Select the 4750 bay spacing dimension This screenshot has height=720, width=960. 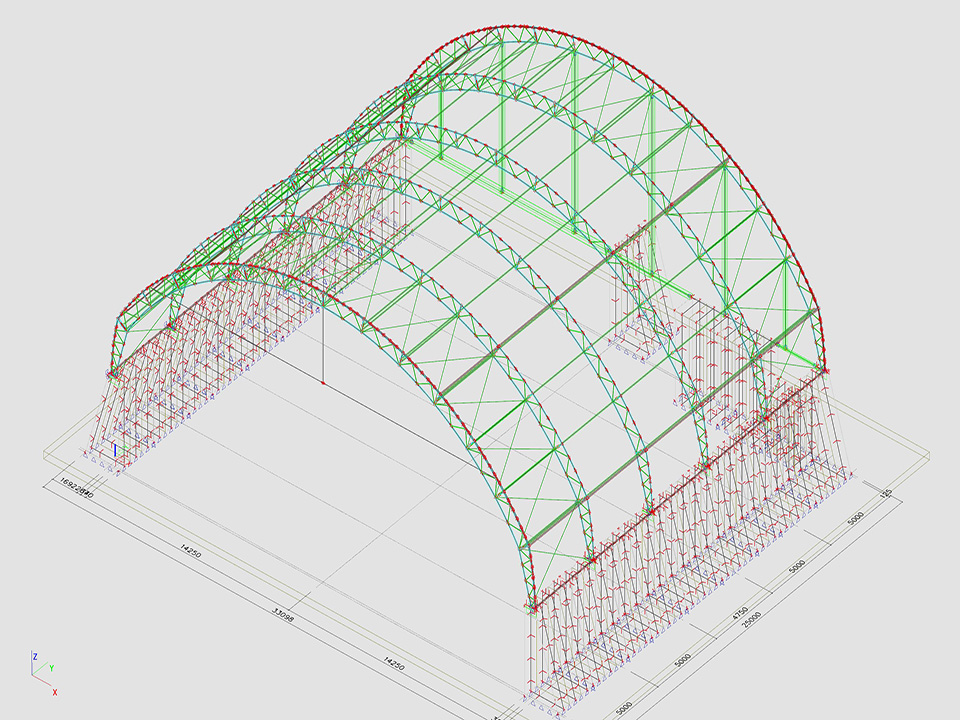740,612
